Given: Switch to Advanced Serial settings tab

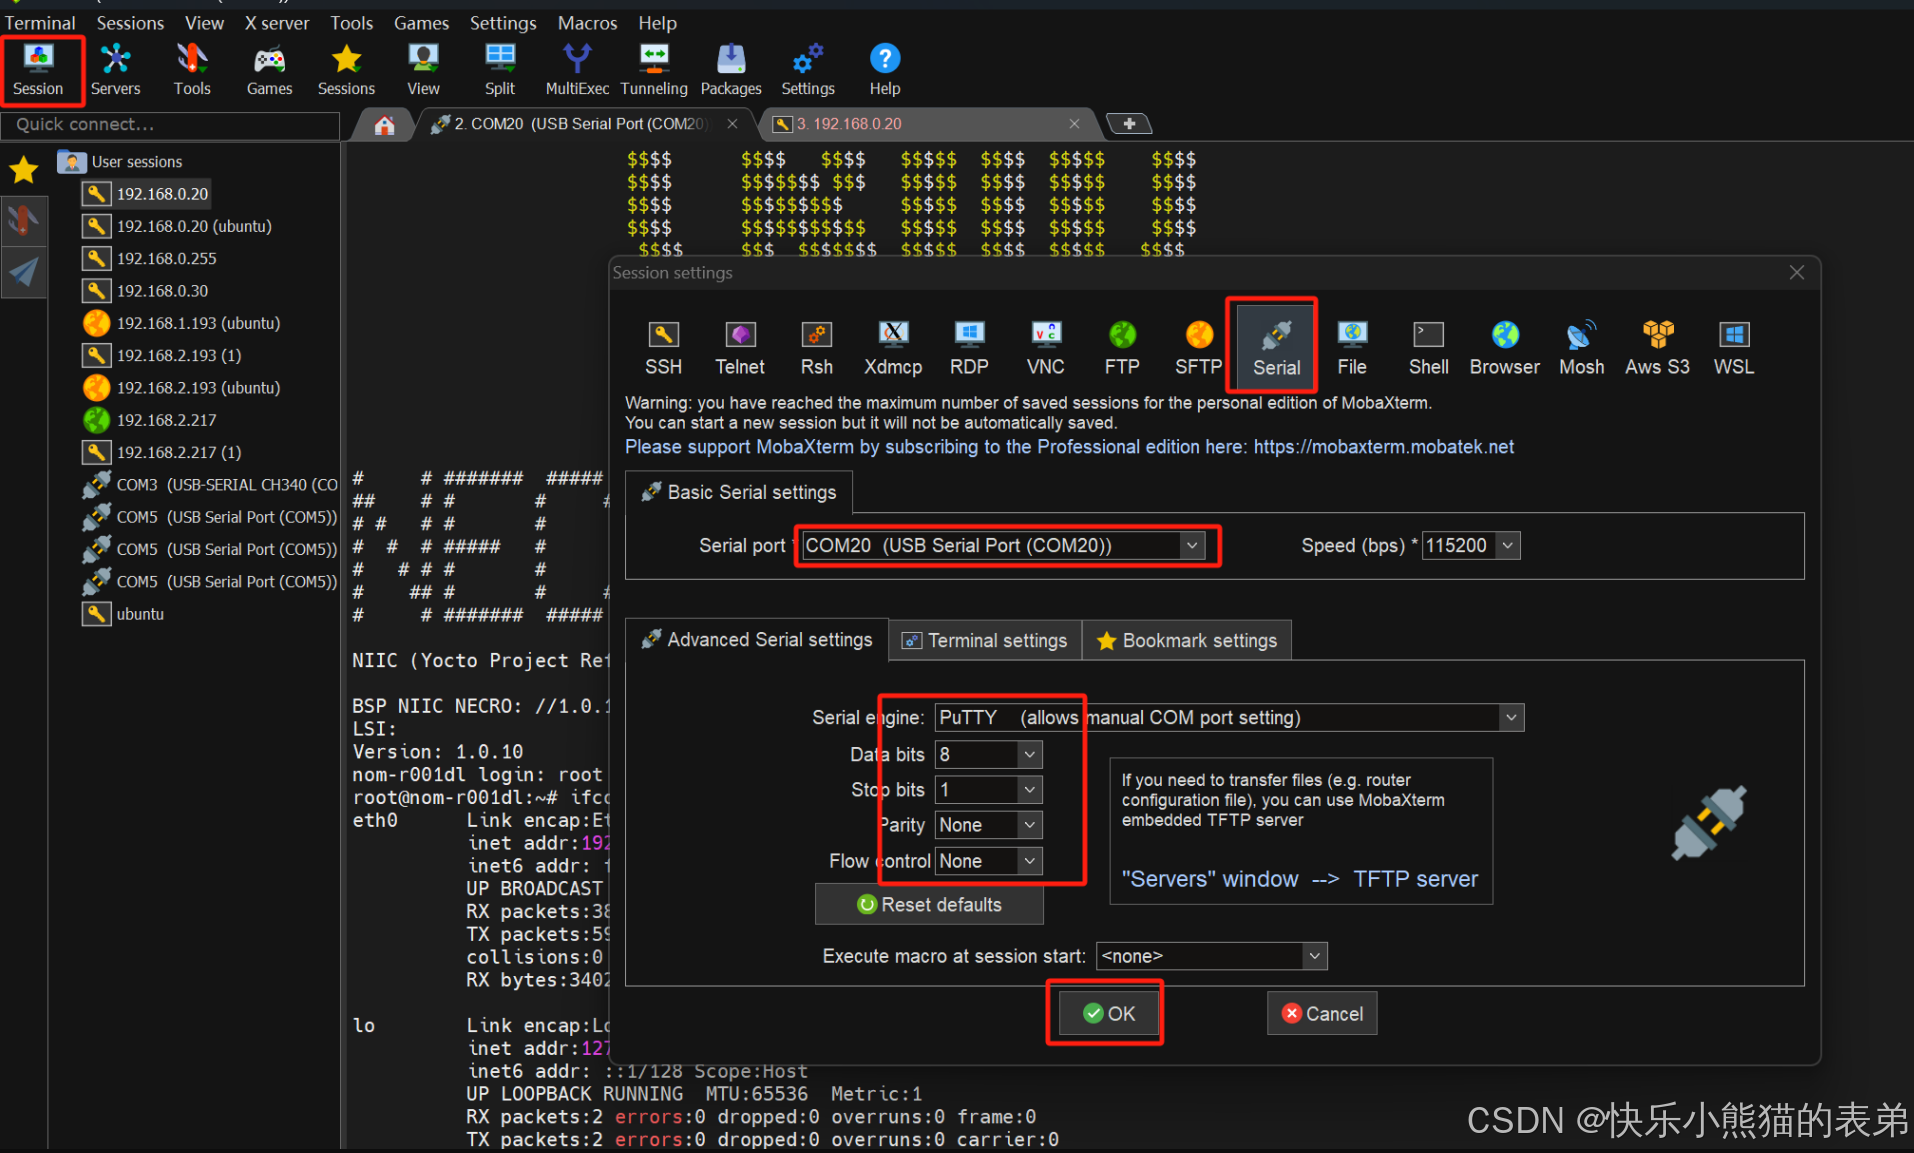Looking at the screenshot, I should [757, 640].
